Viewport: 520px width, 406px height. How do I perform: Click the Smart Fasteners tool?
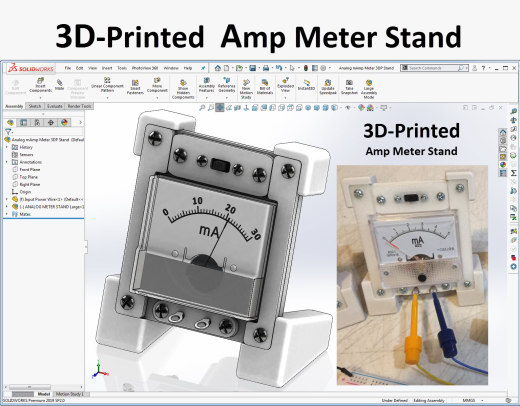tap(135, 87)
